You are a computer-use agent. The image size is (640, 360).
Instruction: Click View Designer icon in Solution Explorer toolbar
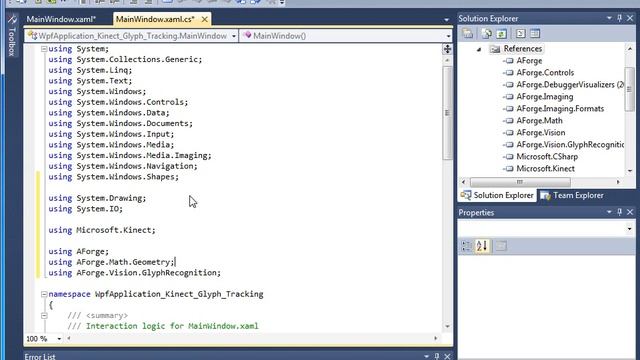[x=535, y=34]
